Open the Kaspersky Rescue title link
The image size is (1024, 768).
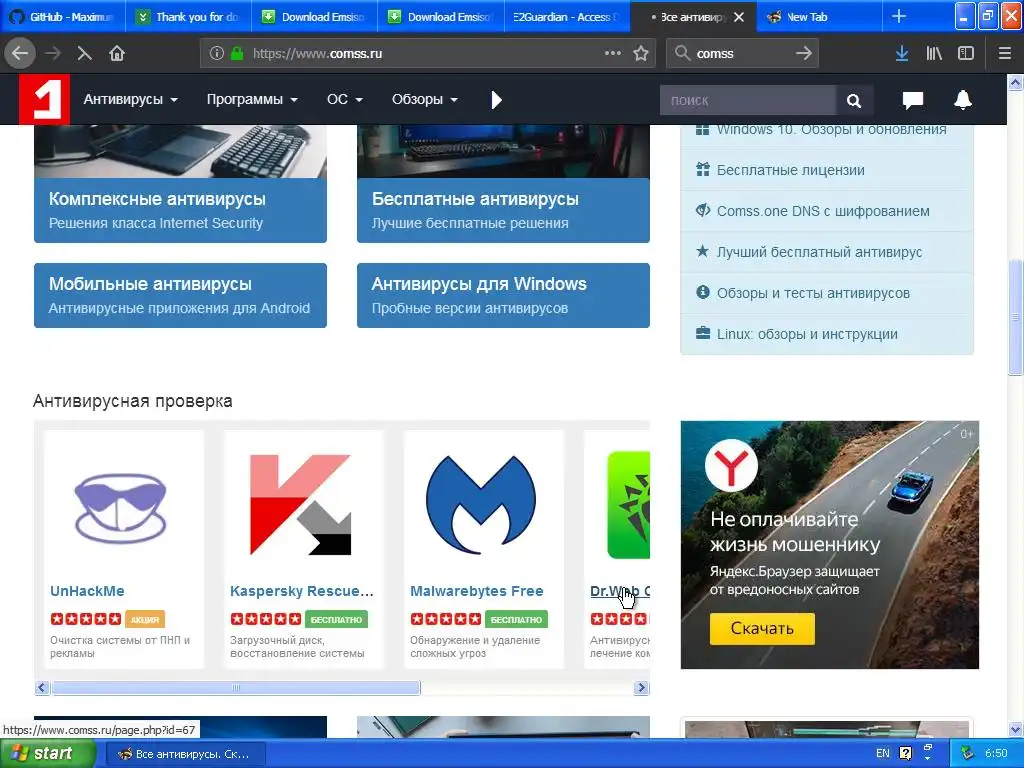coord(302,591)
